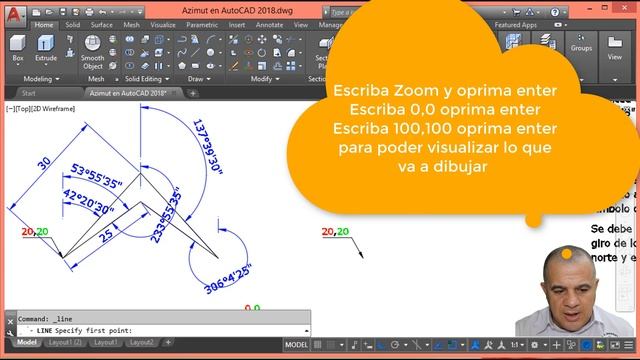The height and width of the screenshot is (360, 640).
Task: Select the Solid Intersect icon
Action: (x=129, y=65)
